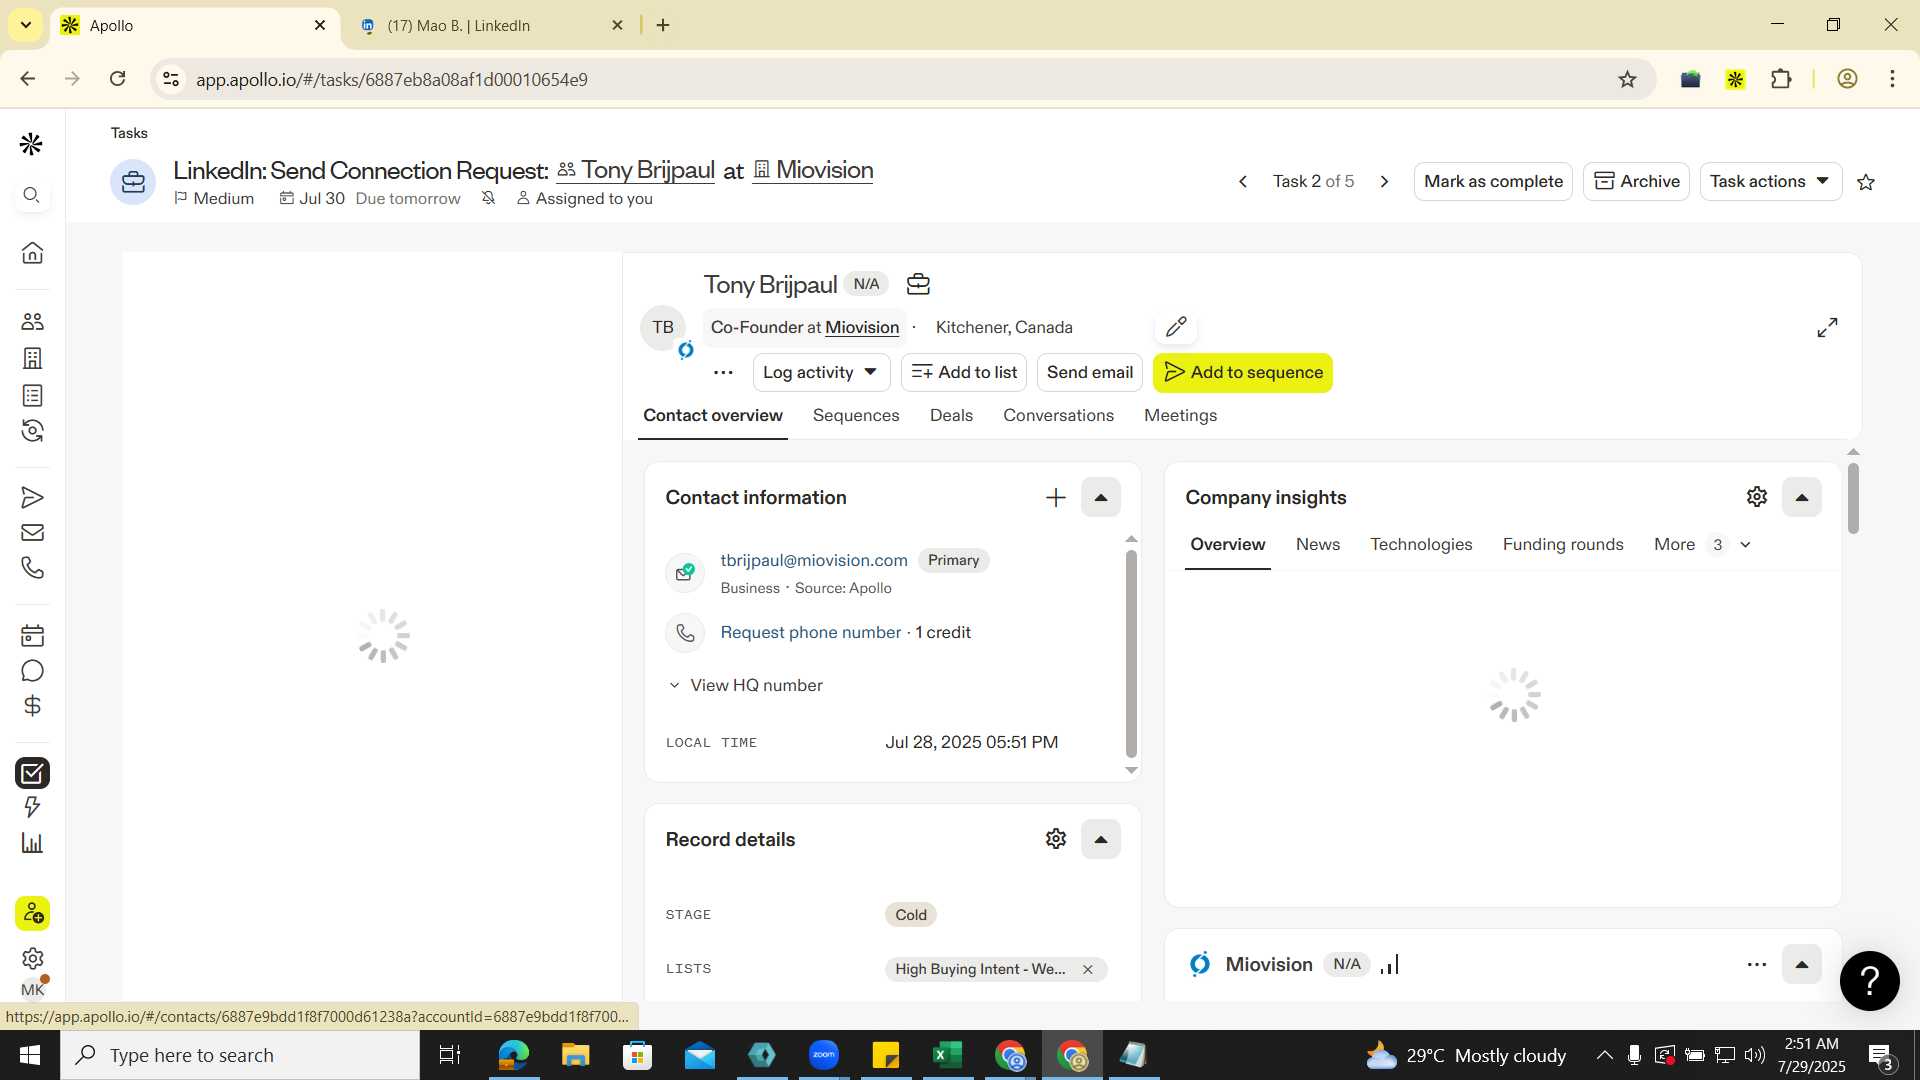Open the Settings gear in sidebar
The width and height of the screenshot is (1920, 1080).
click(32, 958)
